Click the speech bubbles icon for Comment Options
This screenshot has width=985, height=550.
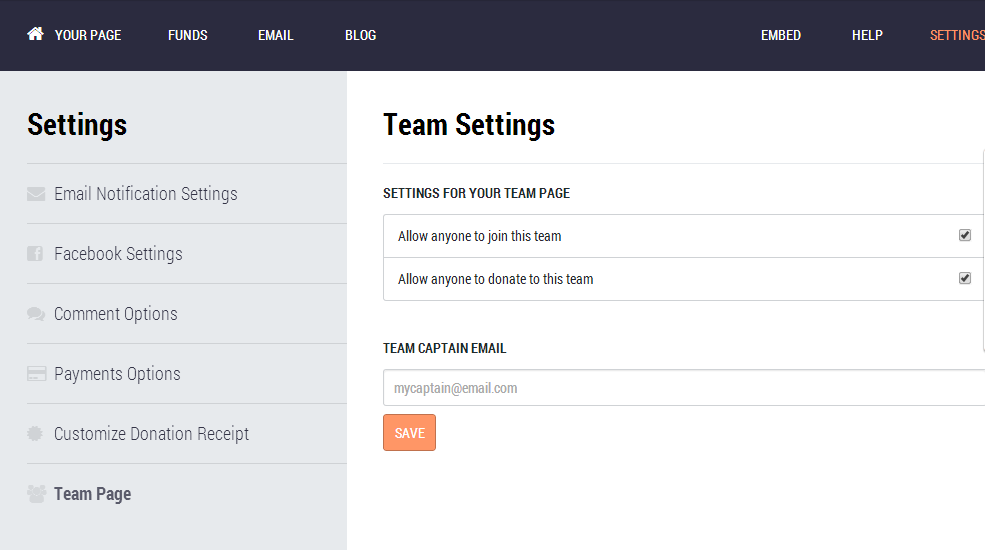[36, 314]
